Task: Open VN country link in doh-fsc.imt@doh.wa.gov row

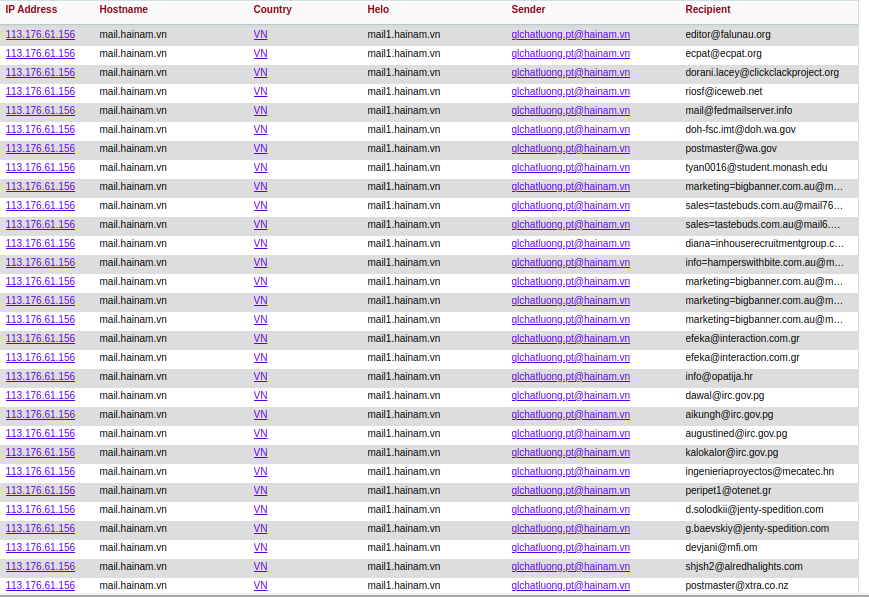Action: point(260,130)
